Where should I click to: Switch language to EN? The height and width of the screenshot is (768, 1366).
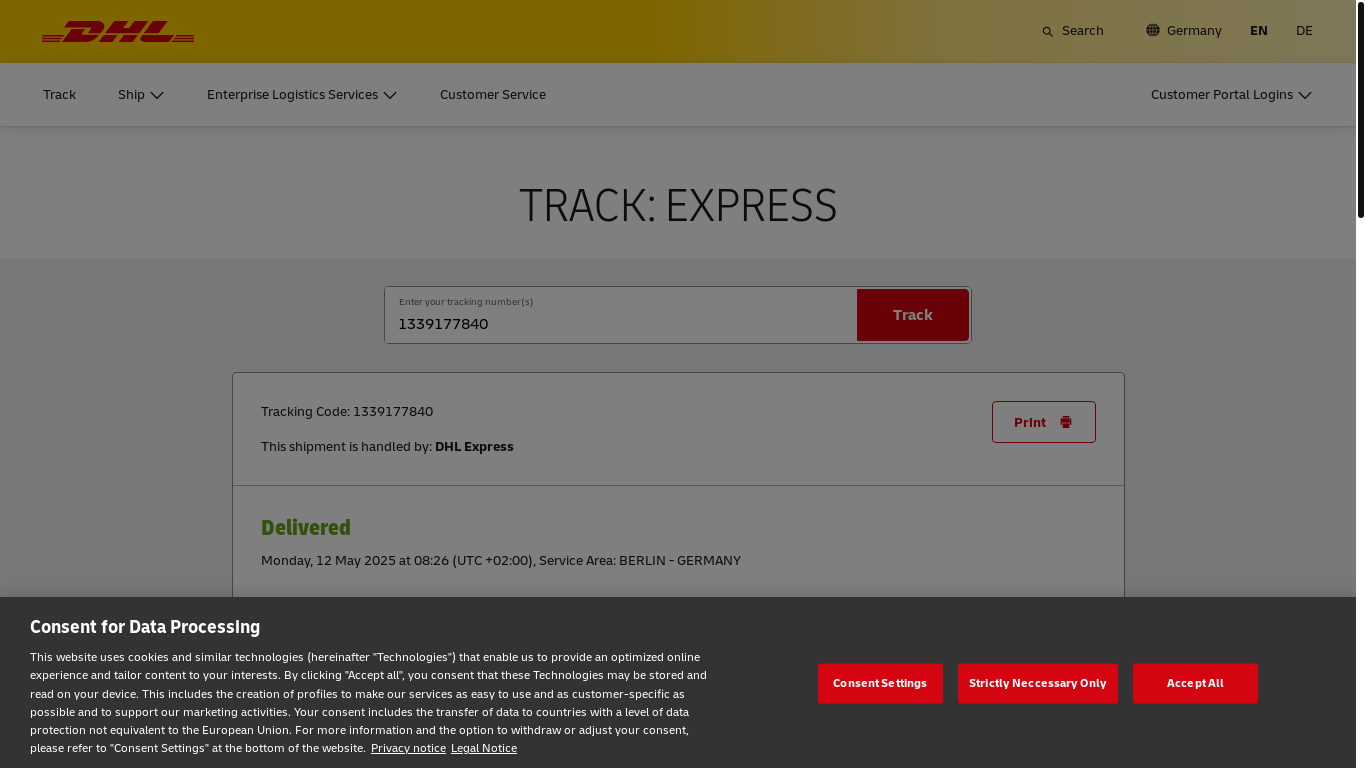(1259, 31)
